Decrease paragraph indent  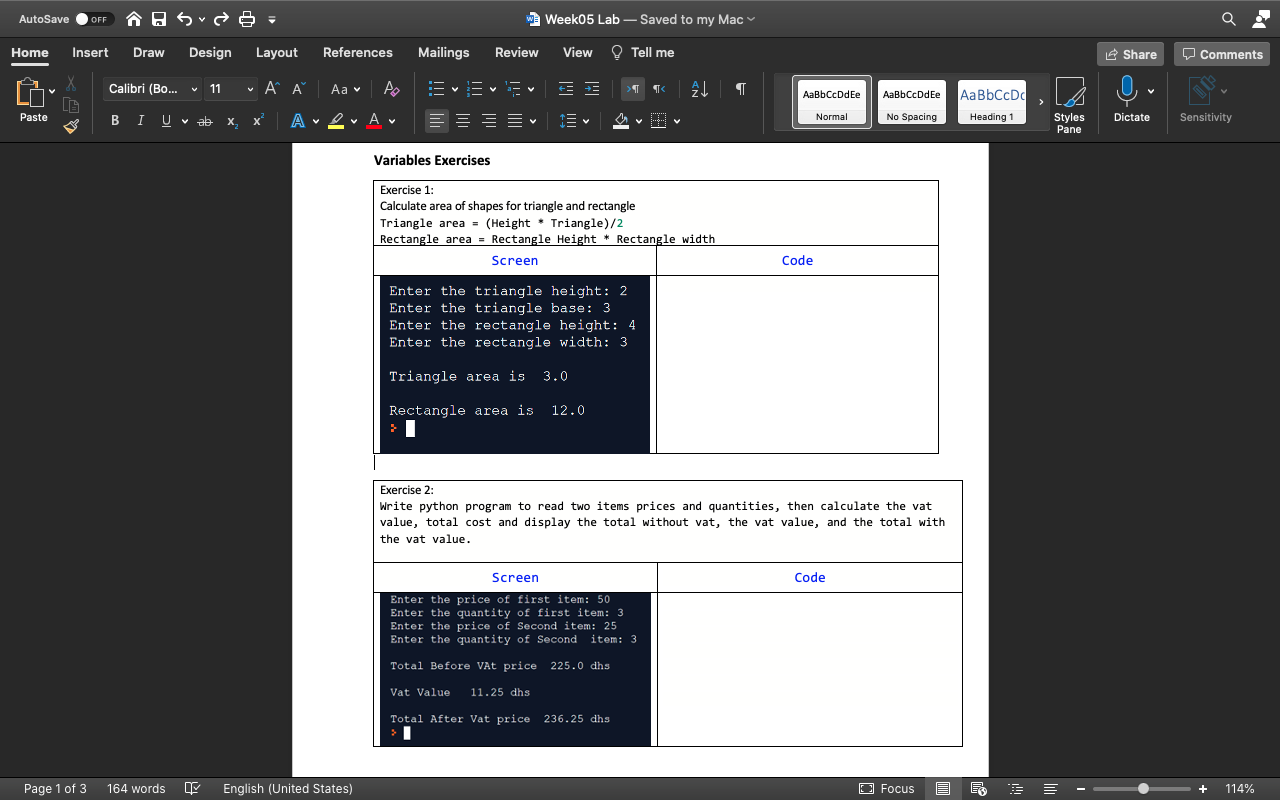(566, 89)
